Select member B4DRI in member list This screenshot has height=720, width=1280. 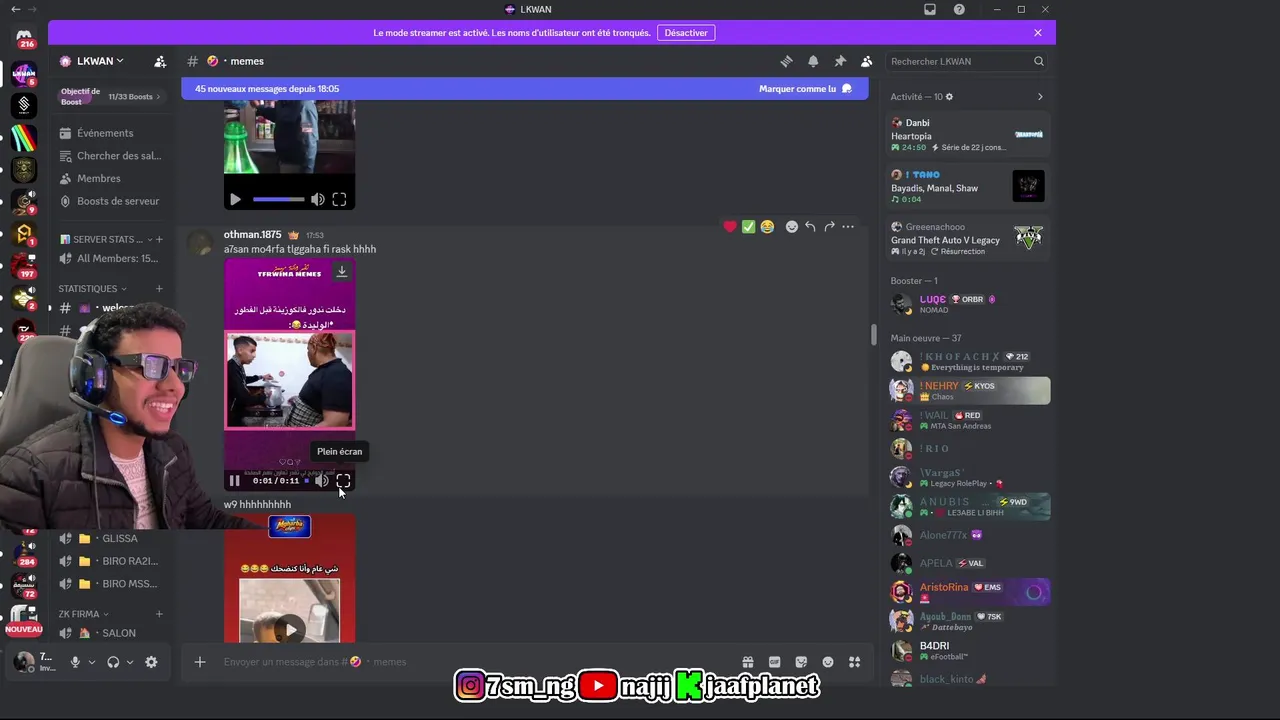pos(968,651)
